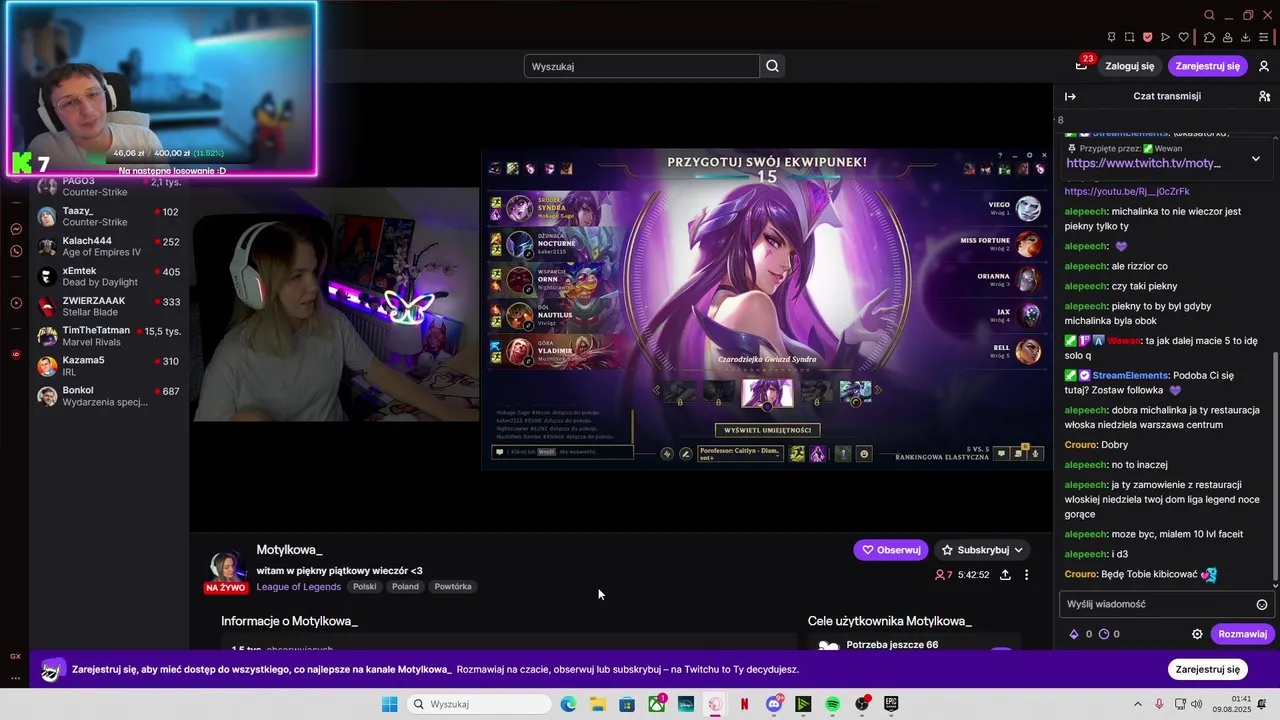
Task: Click the Motylkowa_ channel name
Action: click(289, 550)
